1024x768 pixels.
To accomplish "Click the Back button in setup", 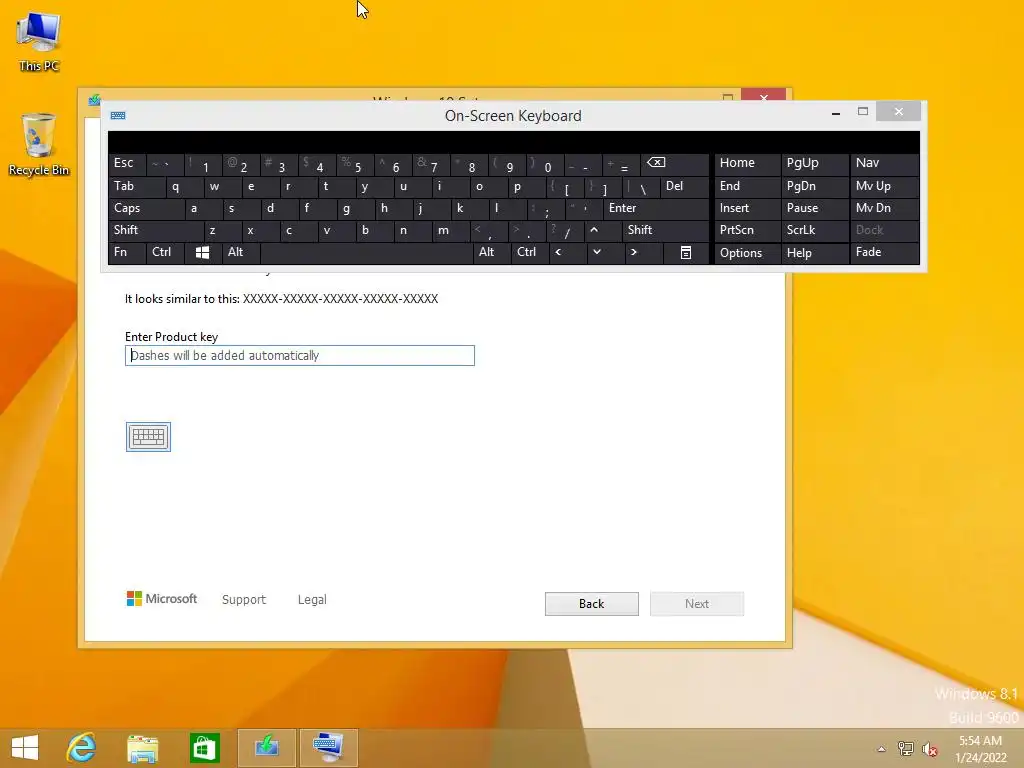I will click(x=592, y=603).
